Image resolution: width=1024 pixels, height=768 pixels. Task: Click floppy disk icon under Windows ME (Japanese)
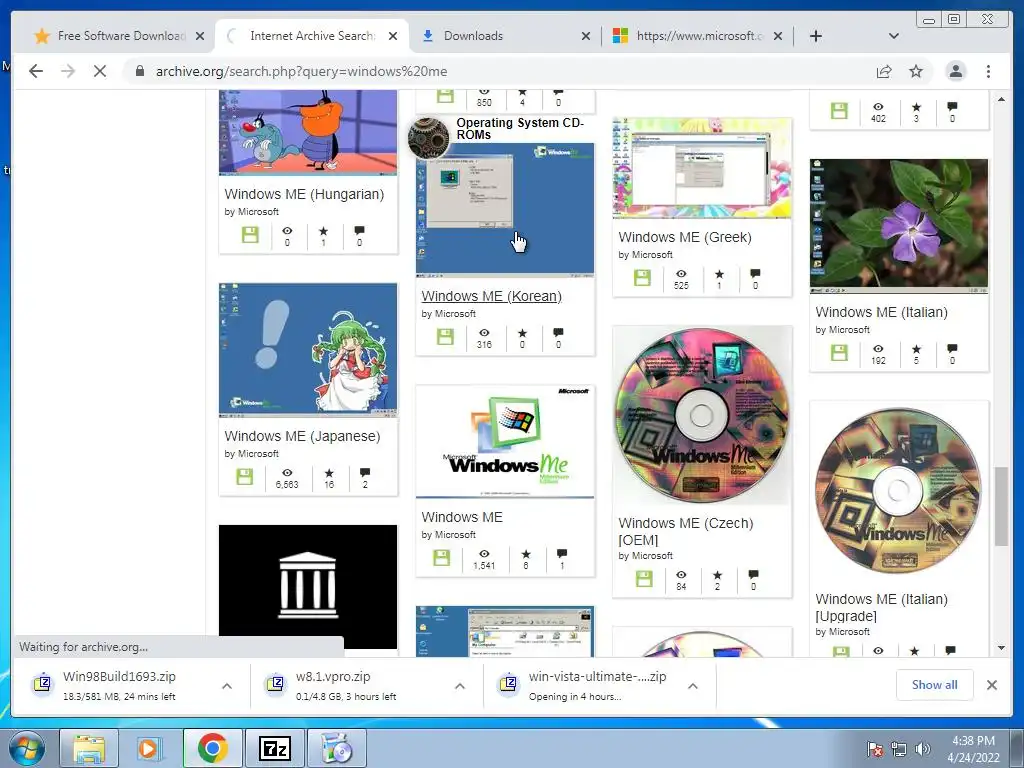click(x=244, y=477)
